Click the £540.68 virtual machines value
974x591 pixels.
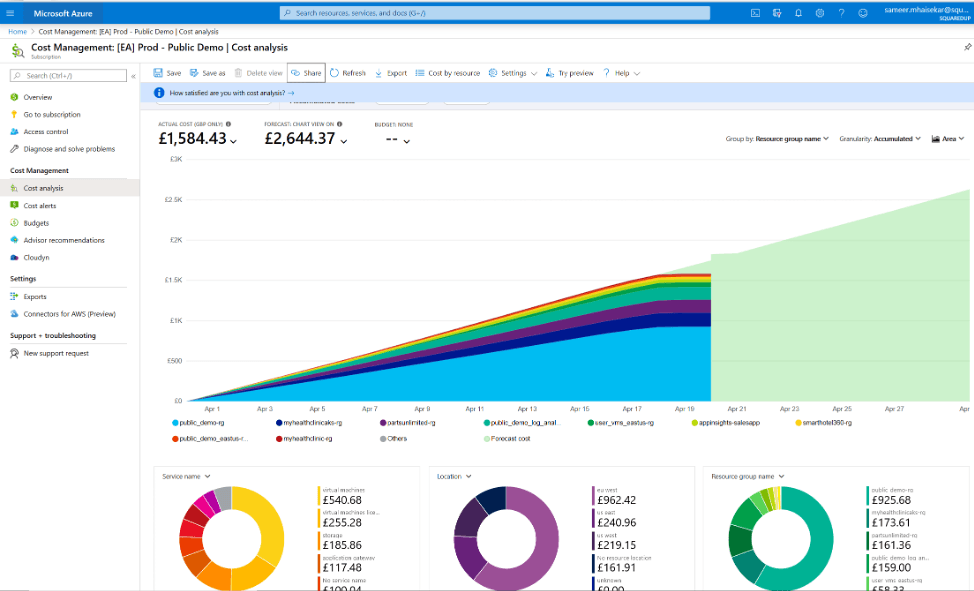[x=342, y=500]
